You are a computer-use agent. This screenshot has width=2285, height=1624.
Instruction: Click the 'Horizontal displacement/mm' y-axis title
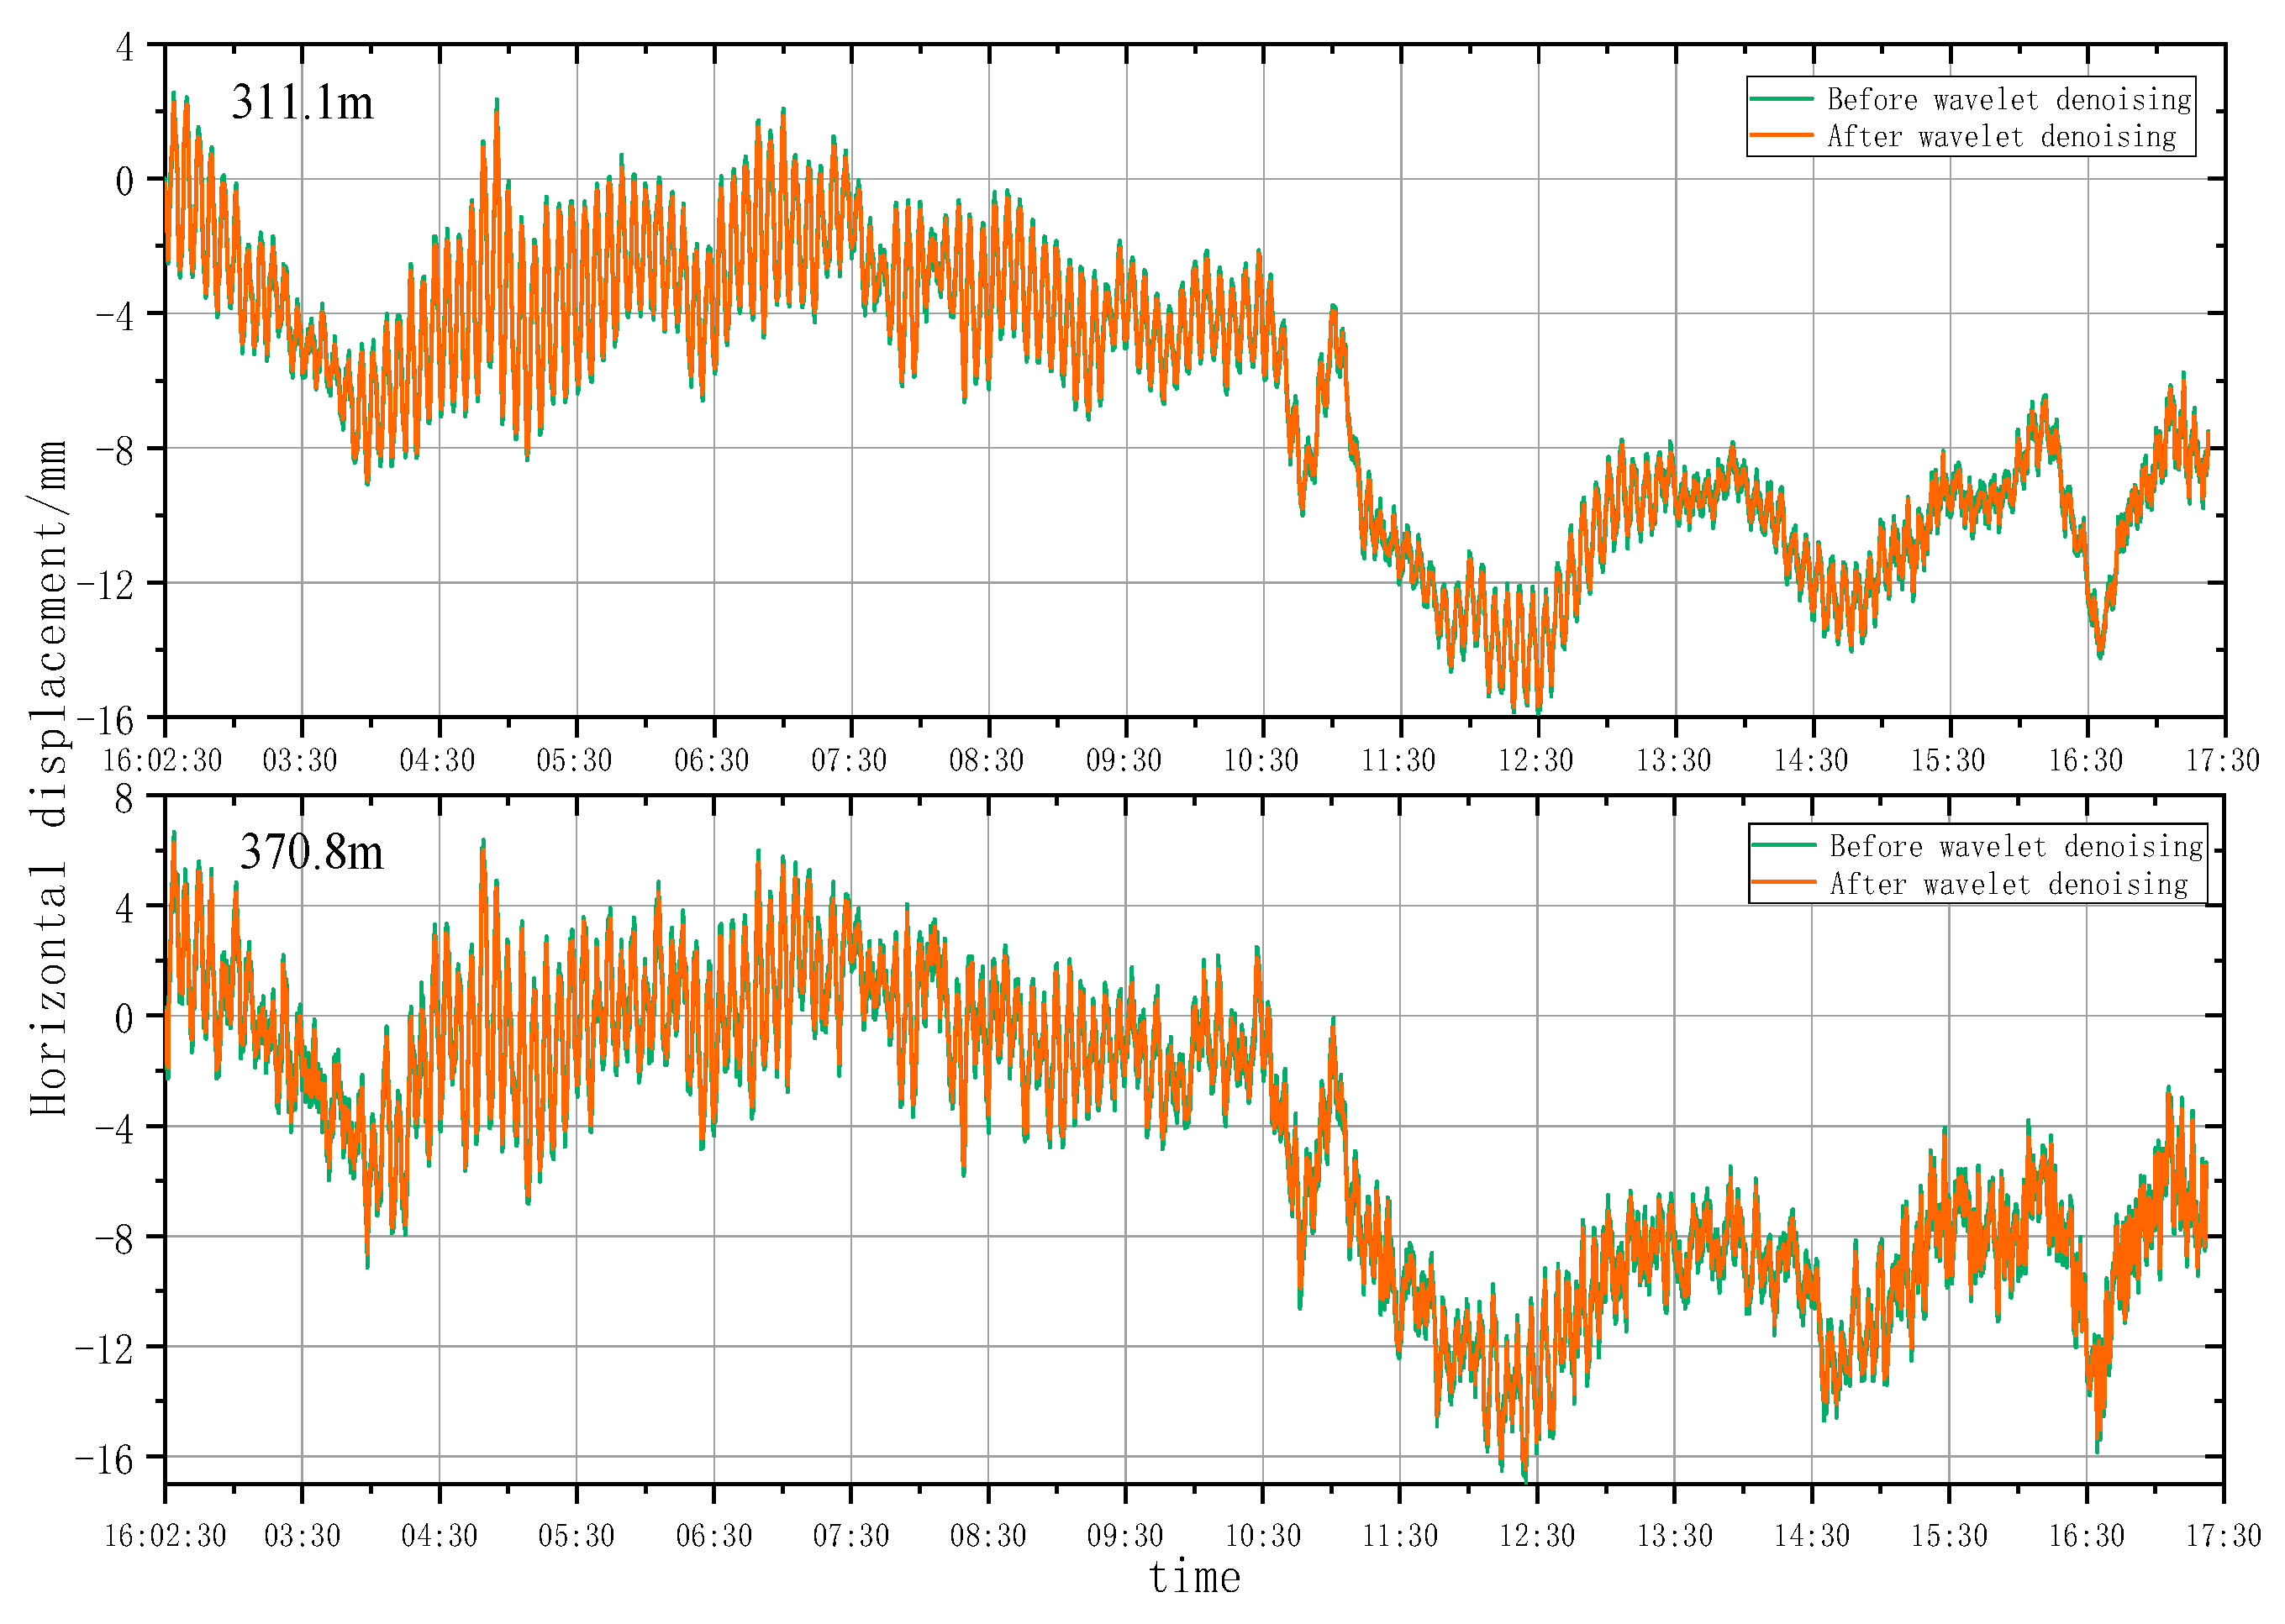48,777
